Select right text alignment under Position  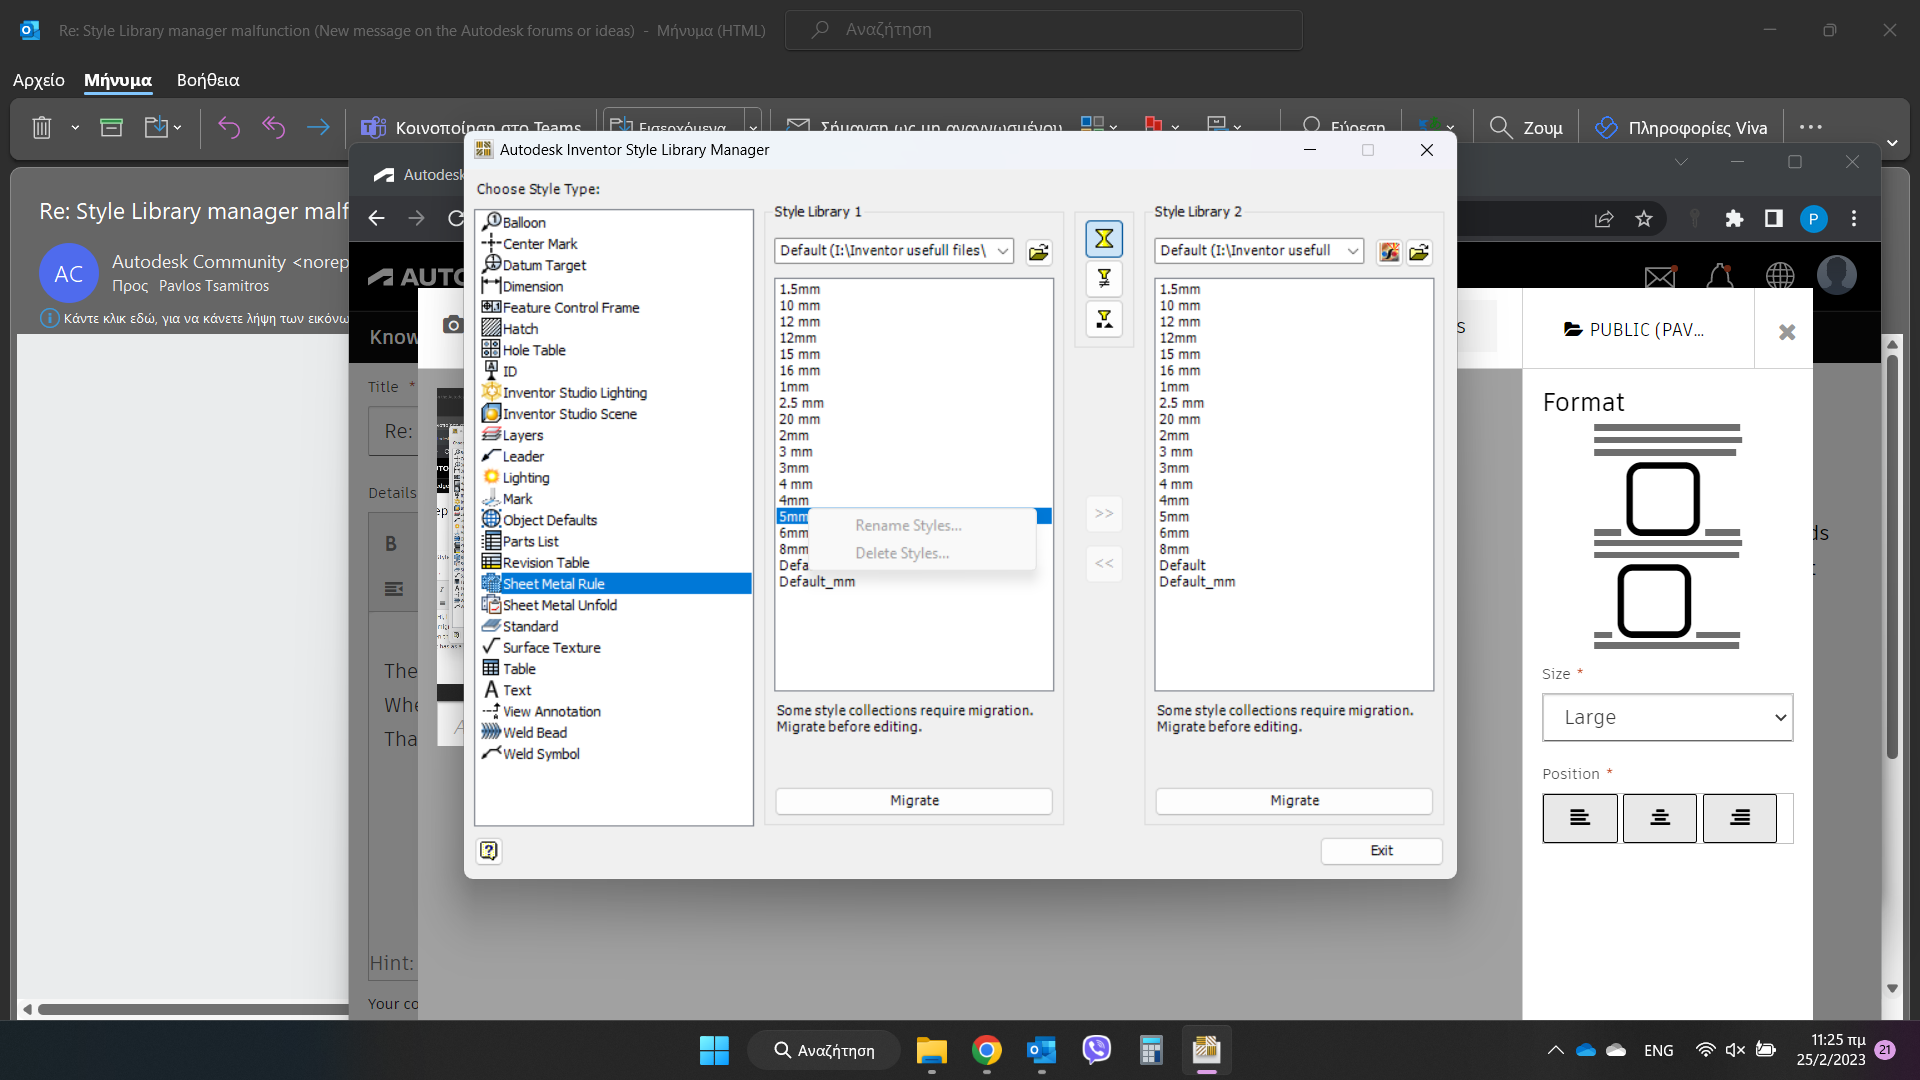coord(1740,817)
